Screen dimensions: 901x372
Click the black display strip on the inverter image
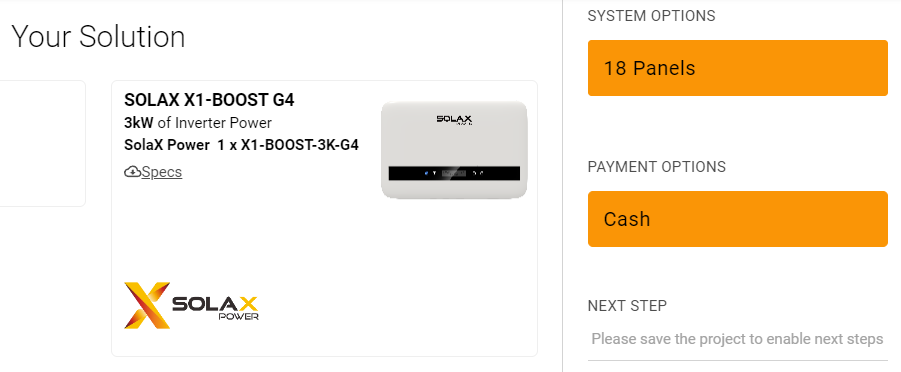[x=454, y=173]
